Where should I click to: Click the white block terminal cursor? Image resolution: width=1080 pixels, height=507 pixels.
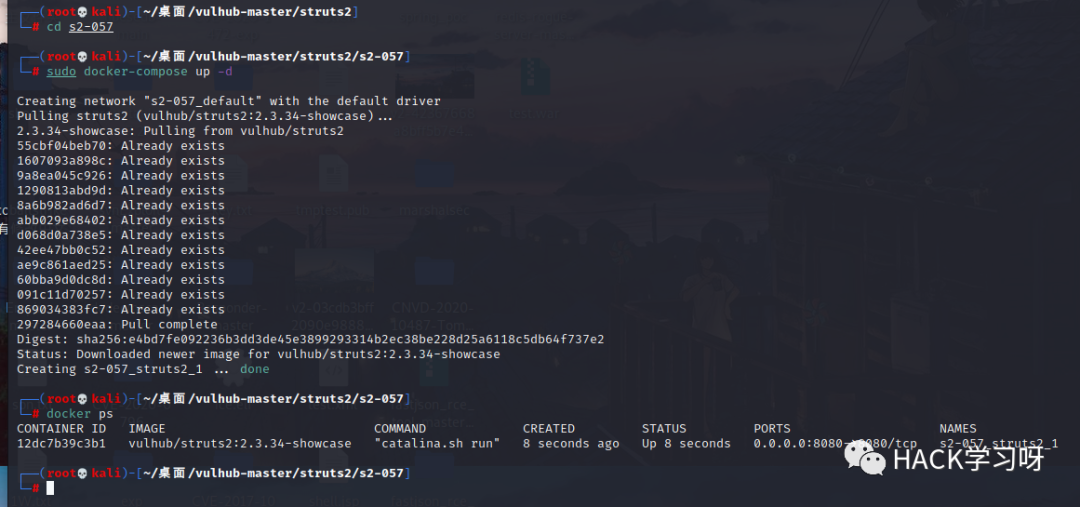[50, 488]
